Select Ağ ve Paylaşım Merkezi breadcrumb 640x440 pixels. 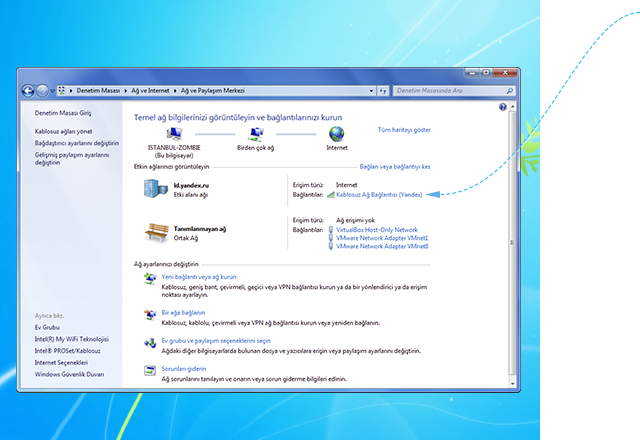tap(213, 91)
